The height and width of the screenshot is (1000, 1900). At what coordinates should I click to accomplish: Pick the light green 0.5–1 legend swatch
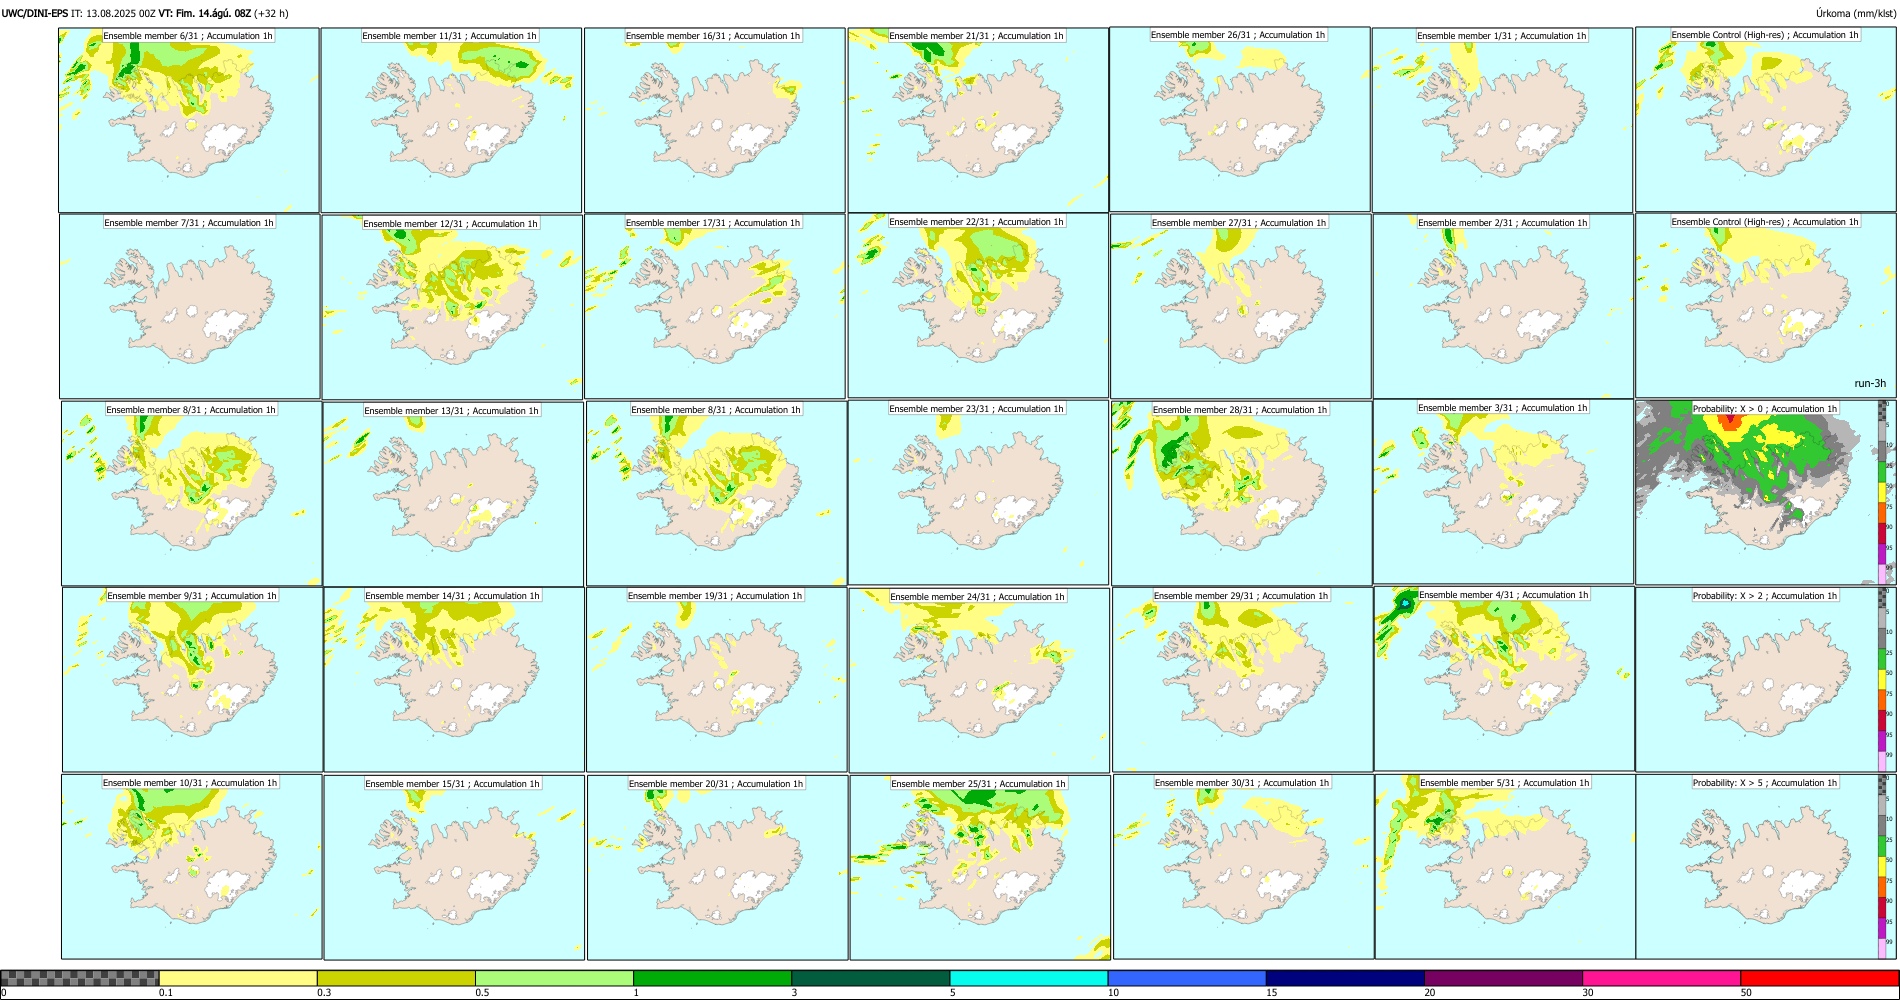point(554,978)
